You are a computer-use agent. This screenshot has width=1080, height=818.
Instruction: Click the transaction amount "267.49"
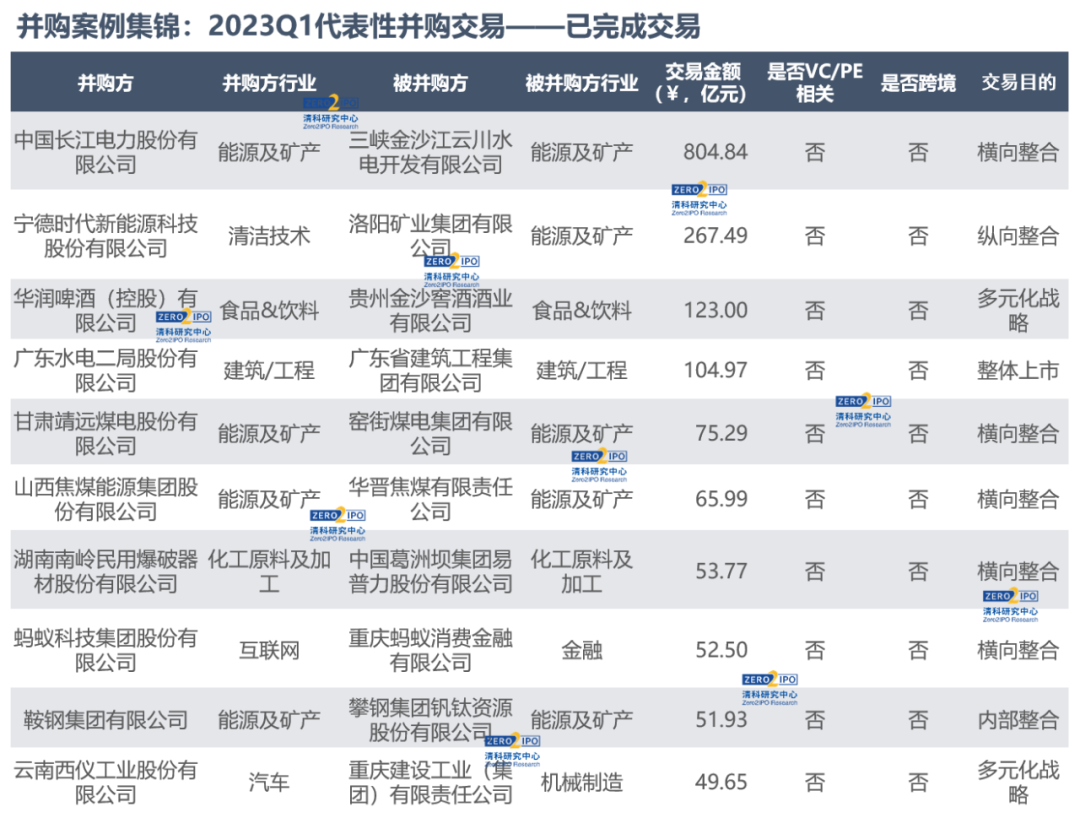tap(715, 236)
